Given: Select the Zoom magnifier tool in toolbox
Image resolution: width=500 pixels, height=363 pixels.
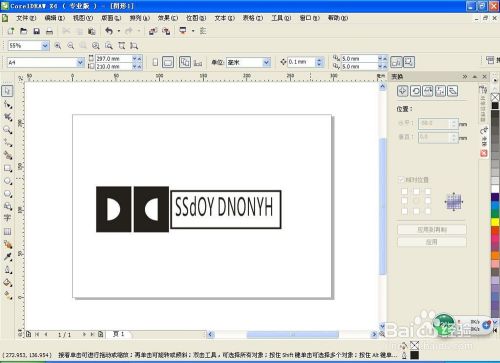Looking at the screenshot, I should [8, 130].
